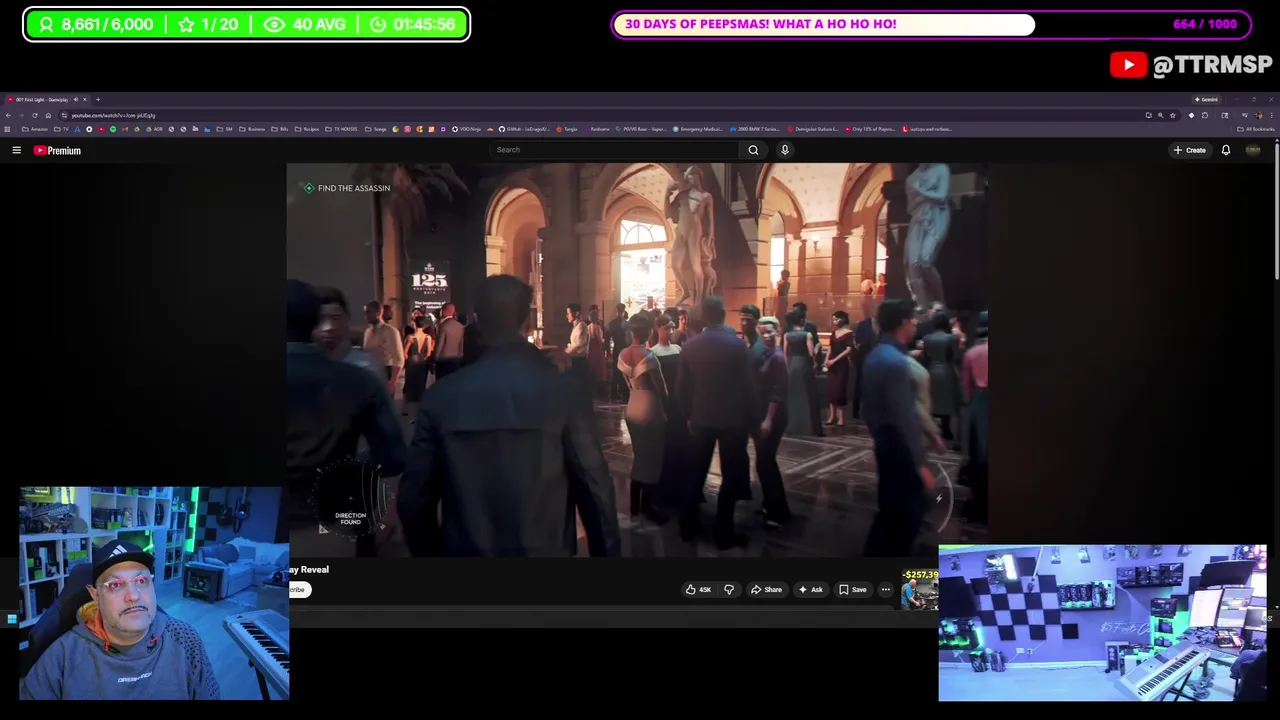Open the Bills bookmarks folder
The height and width of the screenshot is (720, 1280).
(x=281, y=129)
